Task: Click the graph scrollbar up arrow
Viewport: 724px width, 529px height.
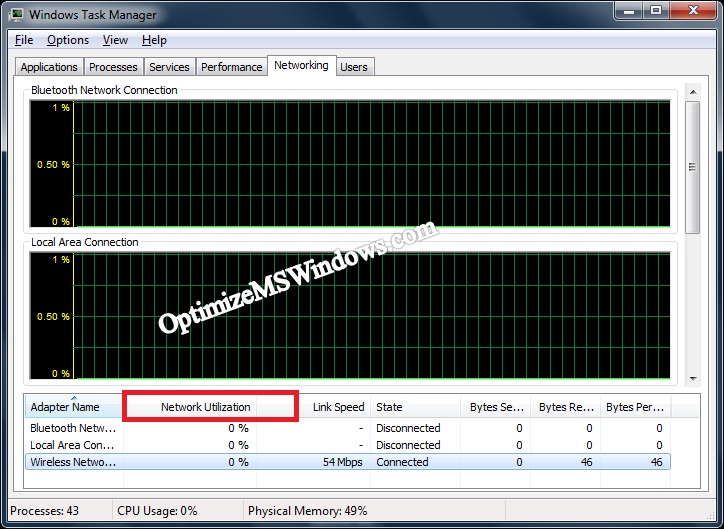Action: coord(693,92)
